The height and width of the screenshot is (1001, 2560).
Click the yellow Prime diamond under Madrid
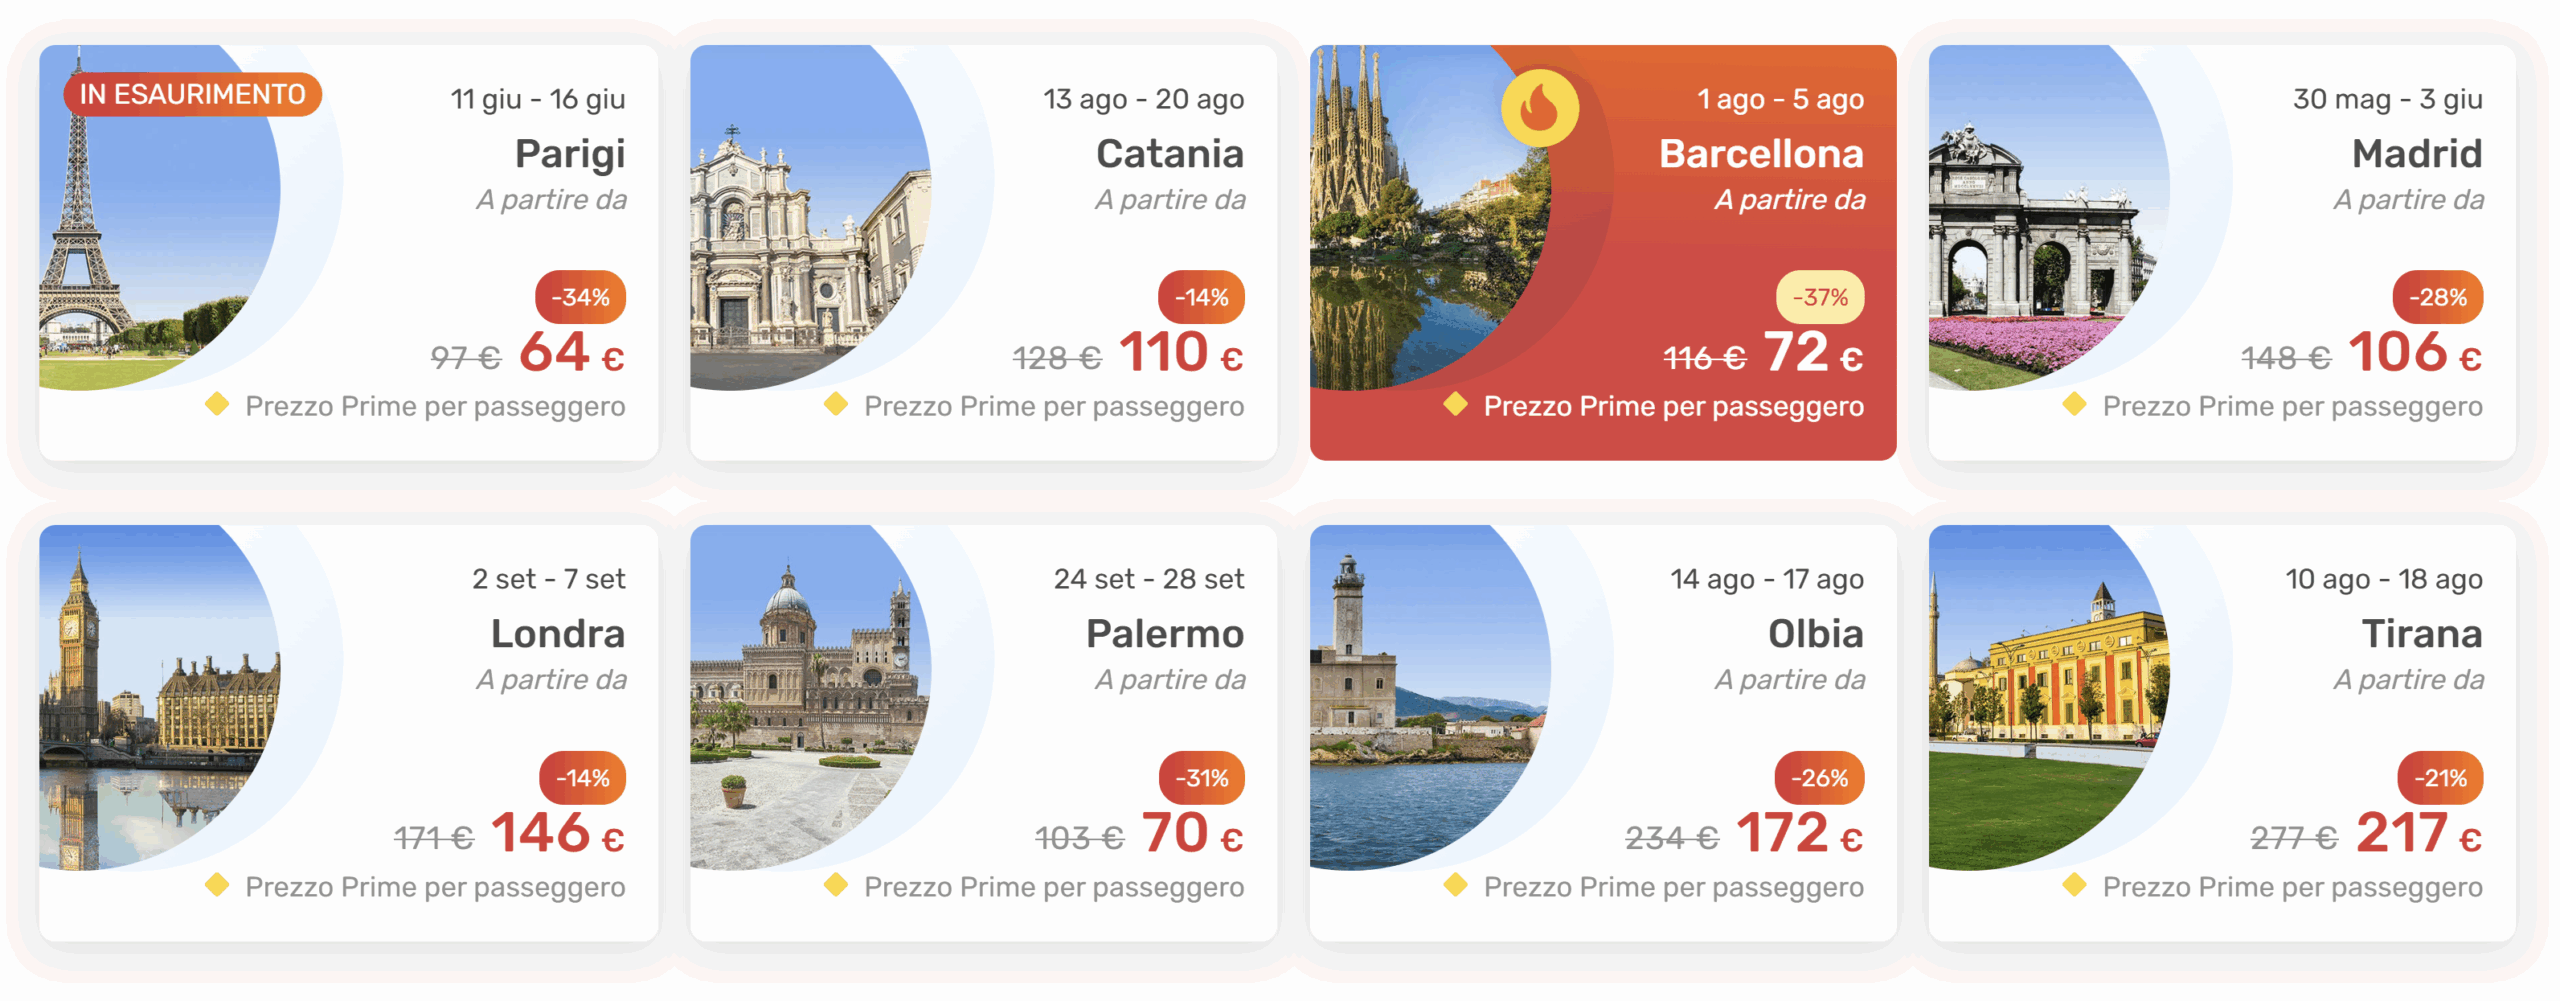[2075, 404]
